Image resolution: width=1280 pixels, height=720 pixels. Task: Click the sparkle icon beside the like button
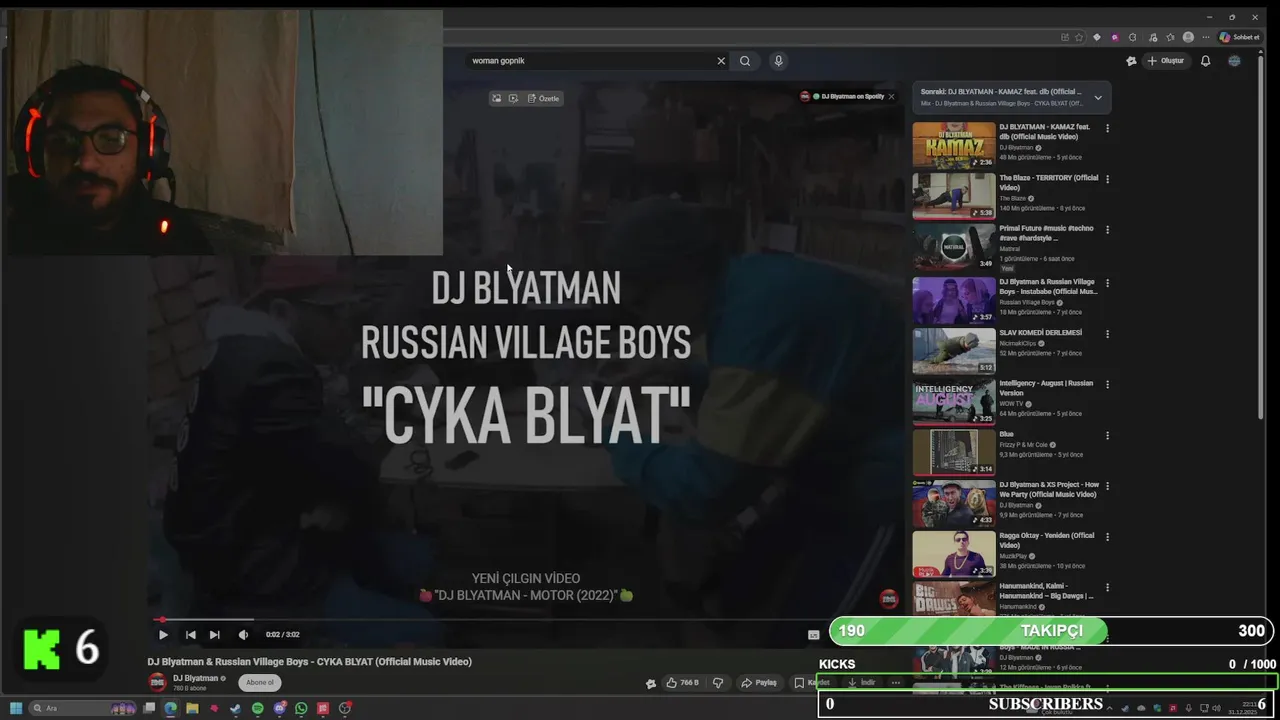pyautogui.click(x=651, y=683)
